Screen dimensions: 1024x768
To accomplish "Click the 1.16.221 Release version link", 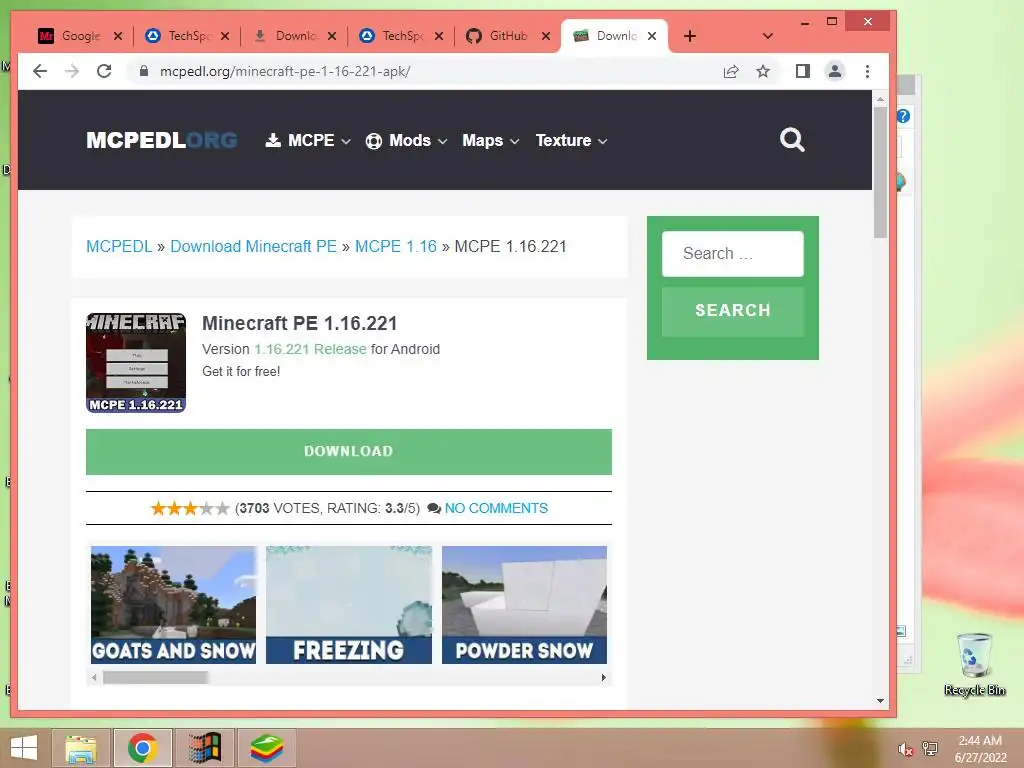I will (x=310, y=349).
